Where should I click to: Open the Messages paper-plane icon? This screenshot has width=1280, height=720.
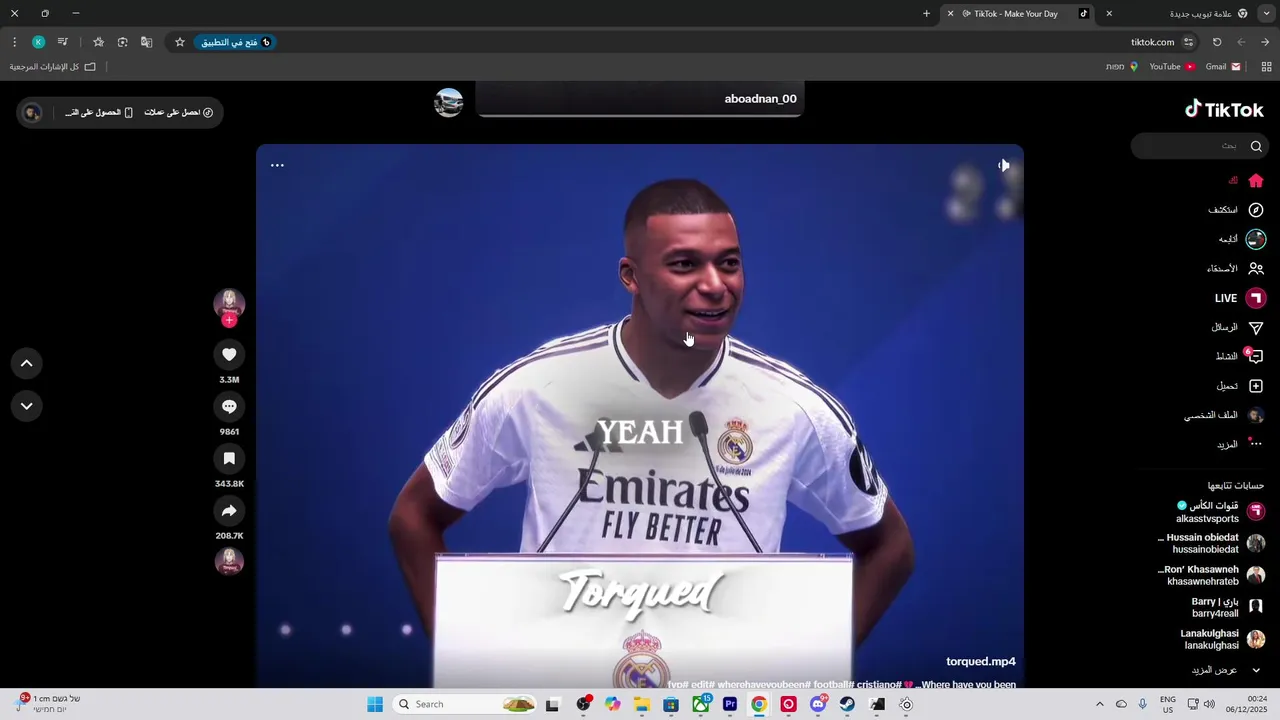[1256, 327]
